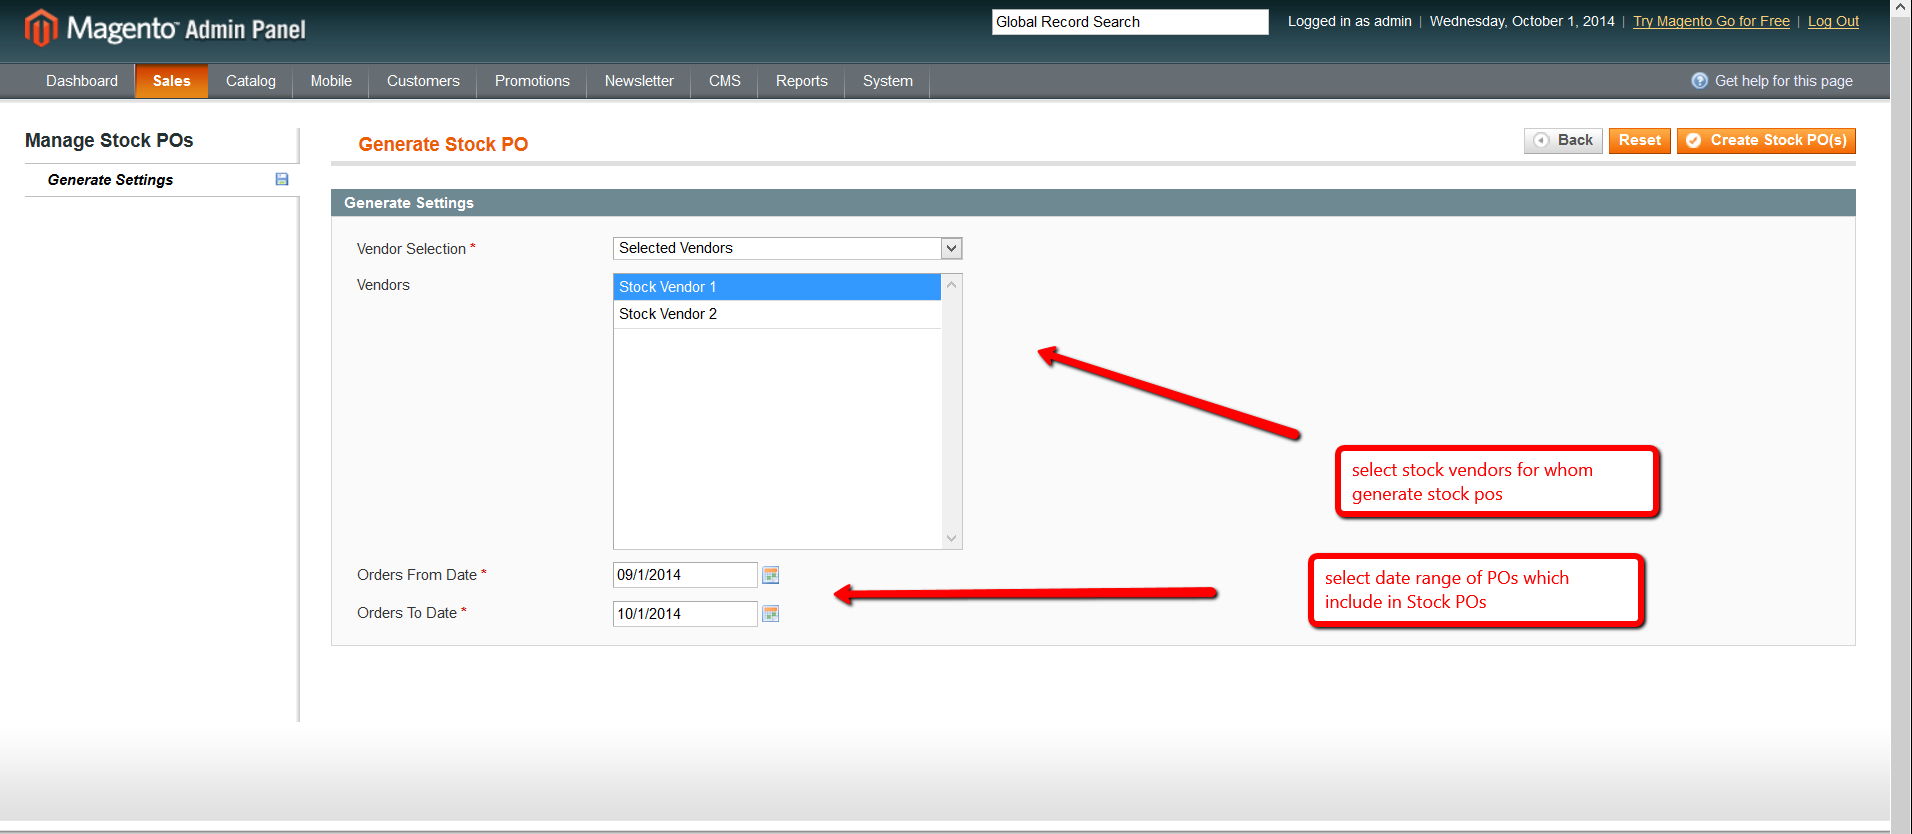Click the Back button
The image size is (1912, 834).
pyautogui.click(x=1563, y=141)
